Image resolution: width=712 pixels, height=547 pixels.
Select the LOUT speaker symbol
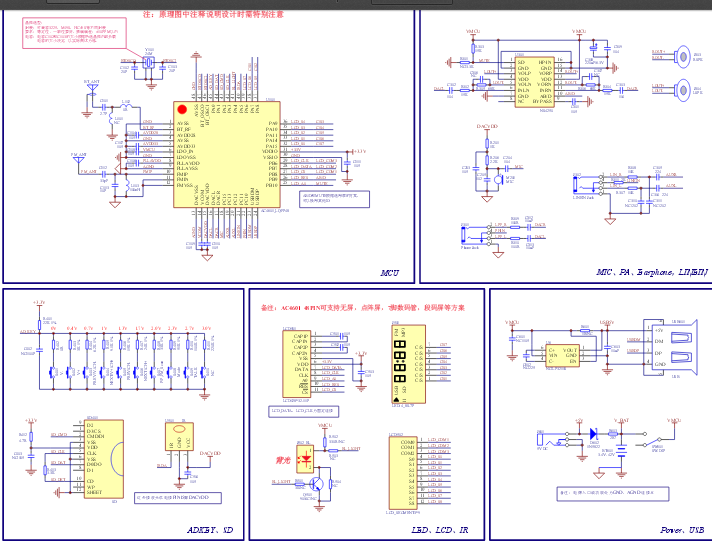pos(682,90)
